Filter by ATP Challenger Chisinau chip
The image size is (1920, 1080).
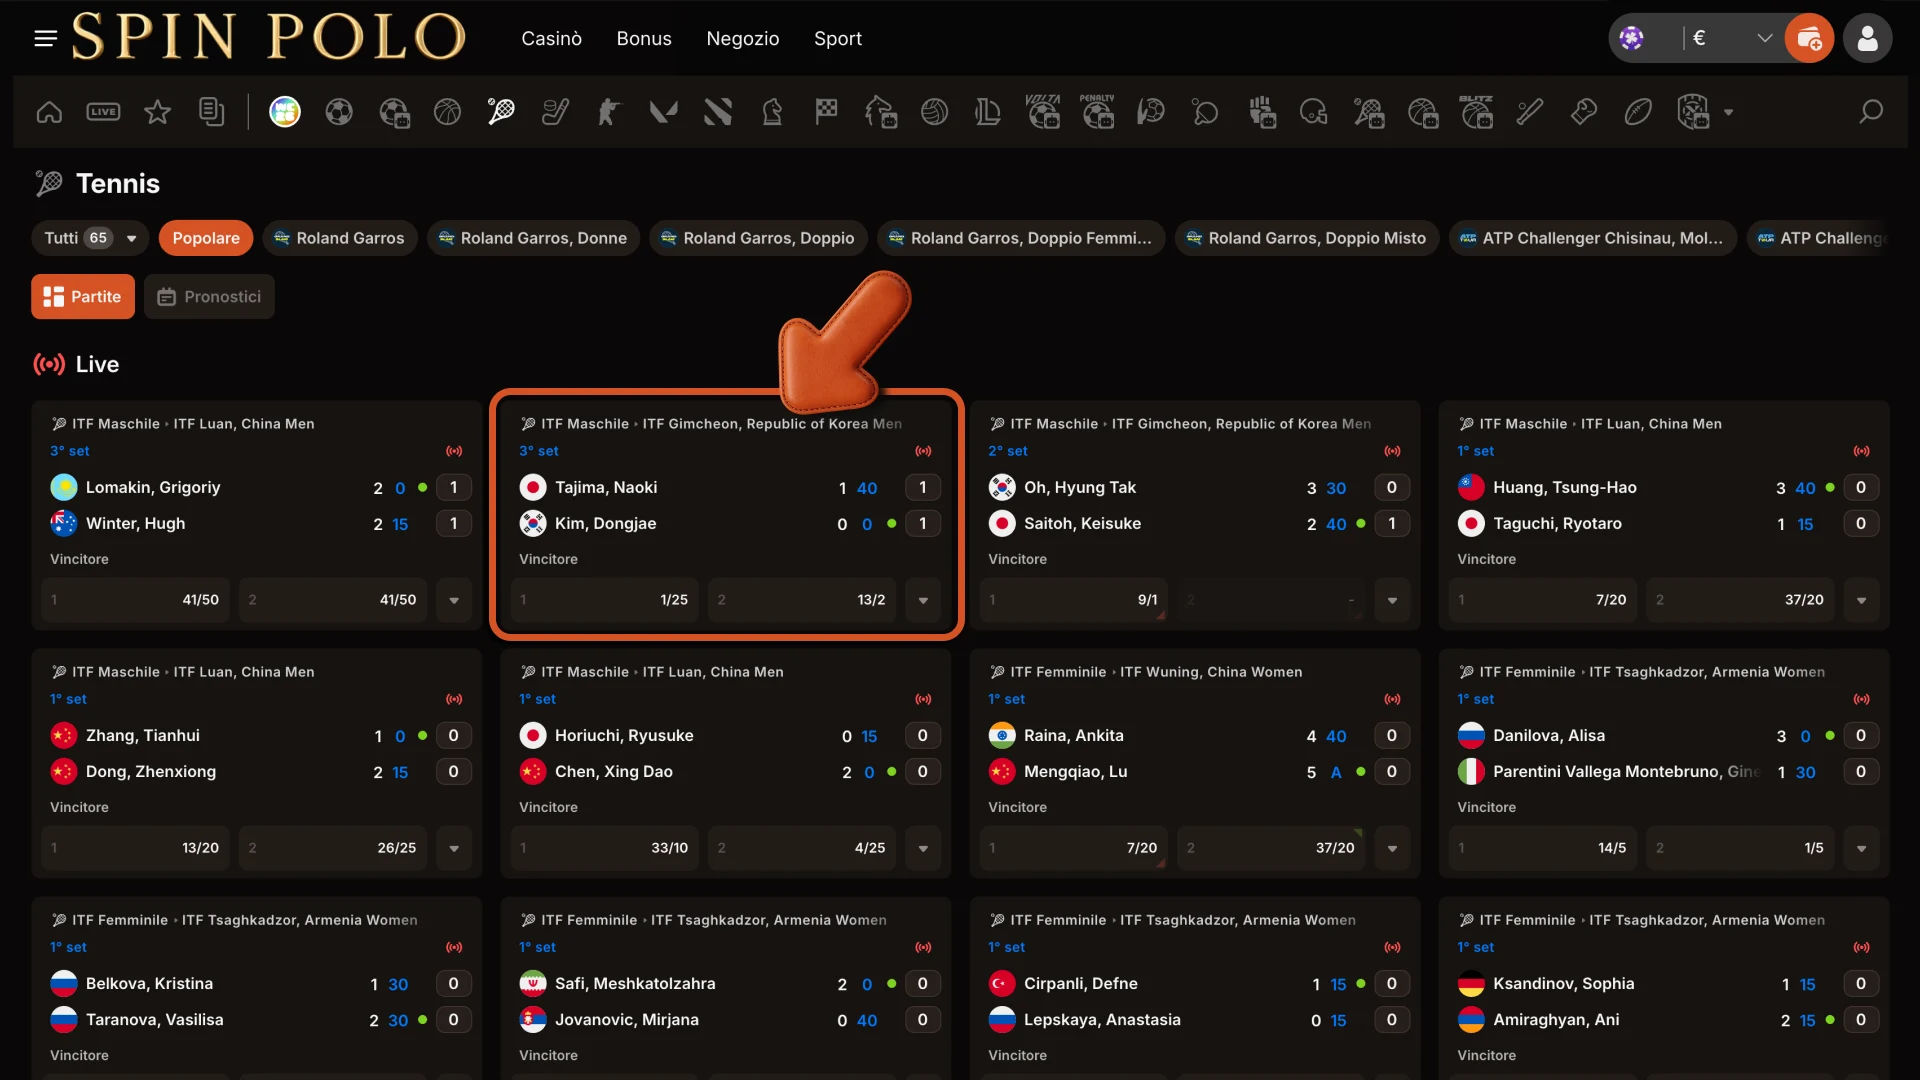tap(1593, 238)
